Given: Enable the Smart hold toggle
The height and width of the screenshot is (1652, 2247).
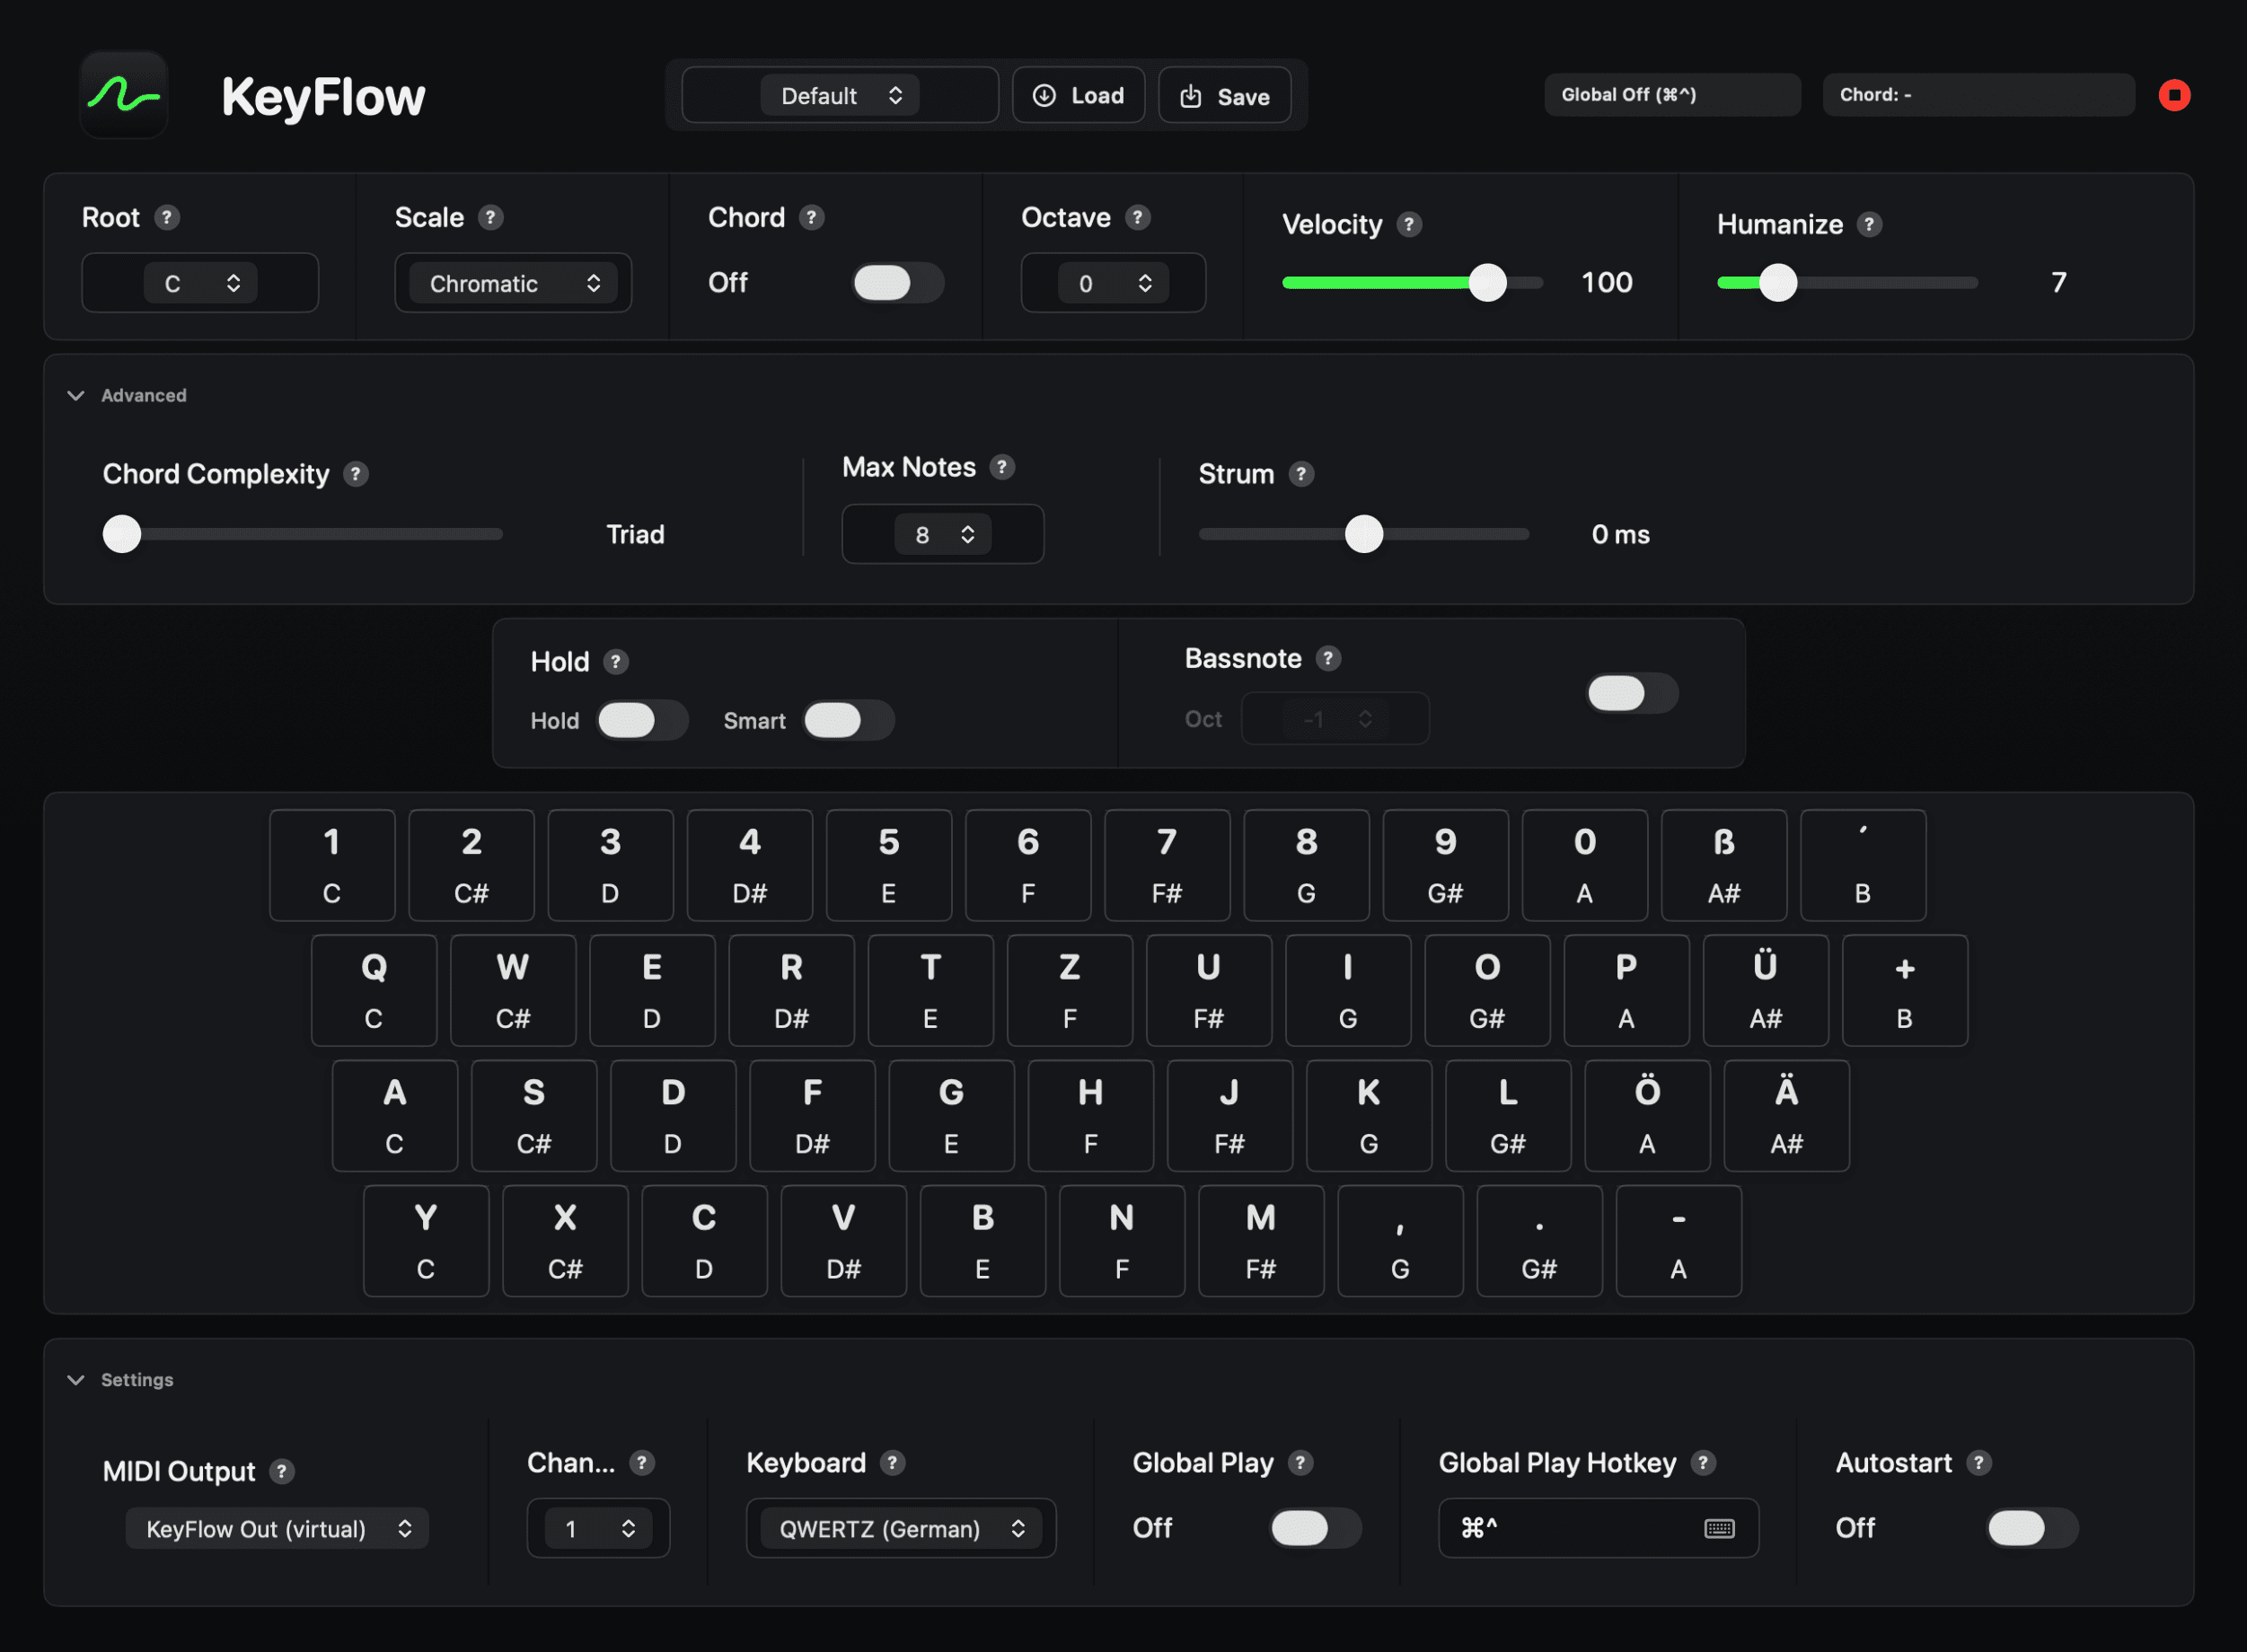Looking at the screenshot, I should [848, 720].
